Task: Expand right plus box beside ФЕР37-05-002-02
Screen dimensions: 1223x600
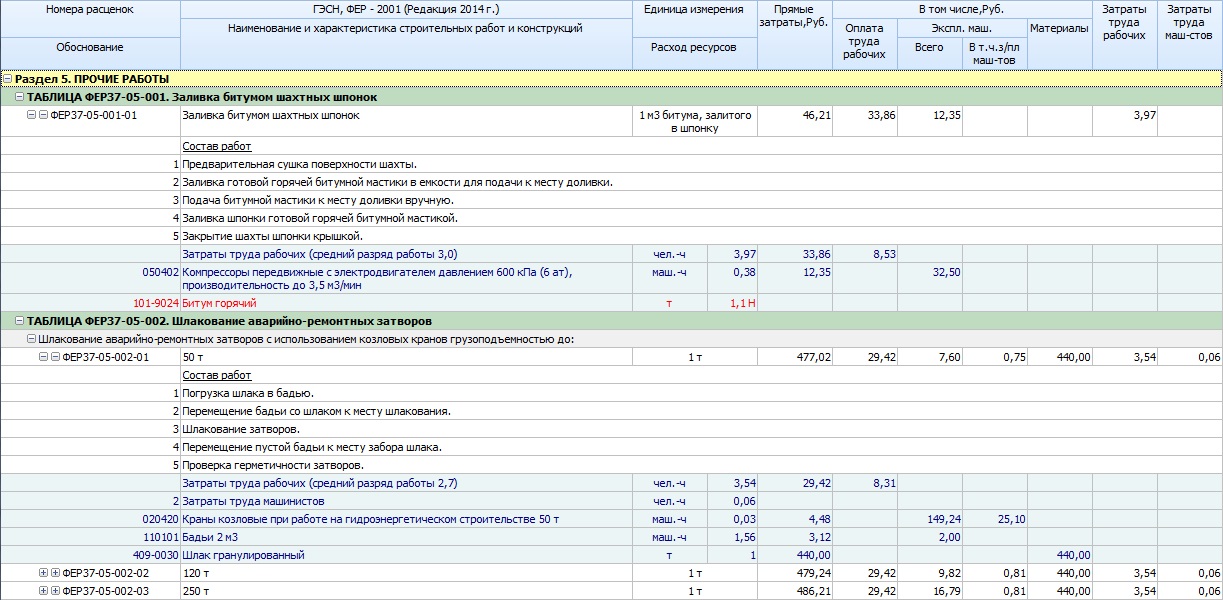Action: coord(55,573)
